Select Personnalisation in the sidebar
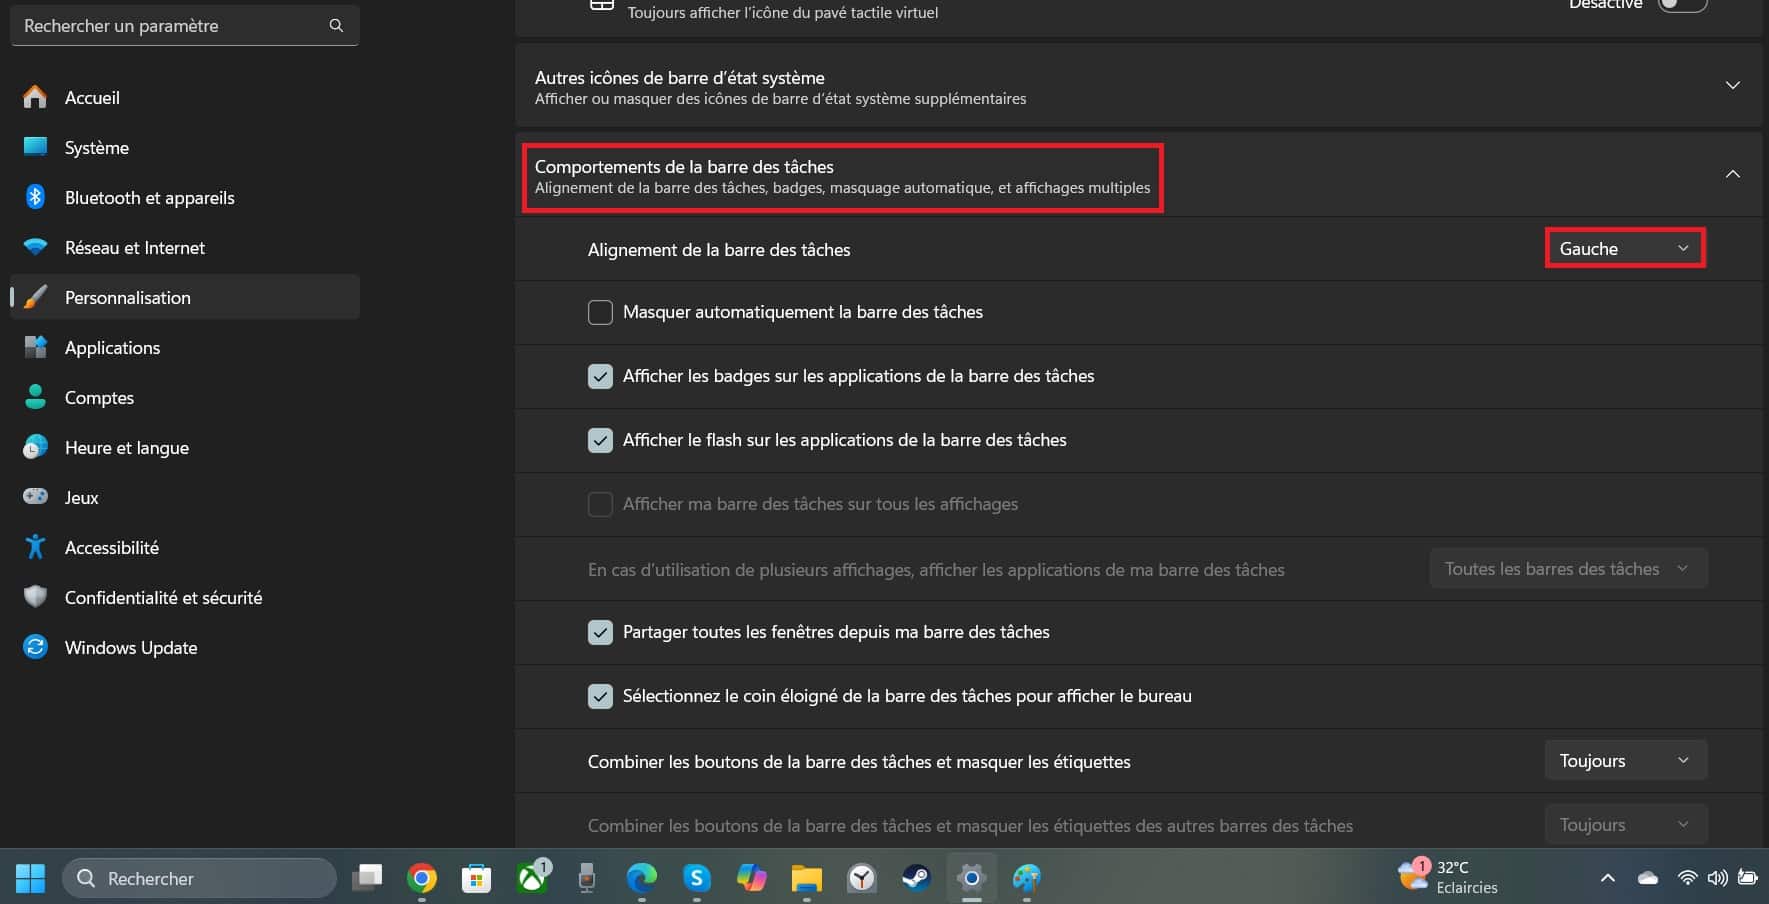Image resolution: width=1769 pixels, height=904 pixels. click(128, 297)
